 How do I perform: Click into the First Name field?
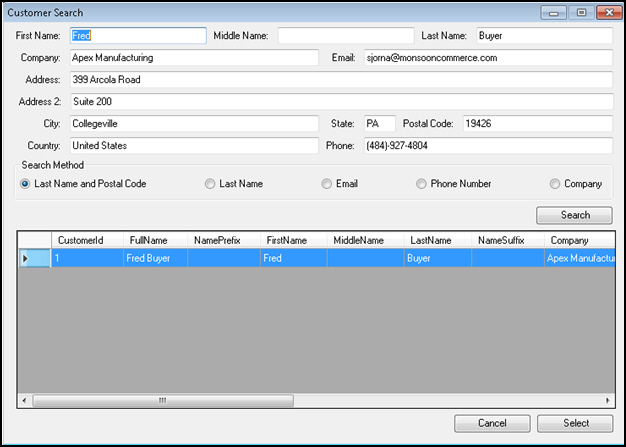point(137,35)
